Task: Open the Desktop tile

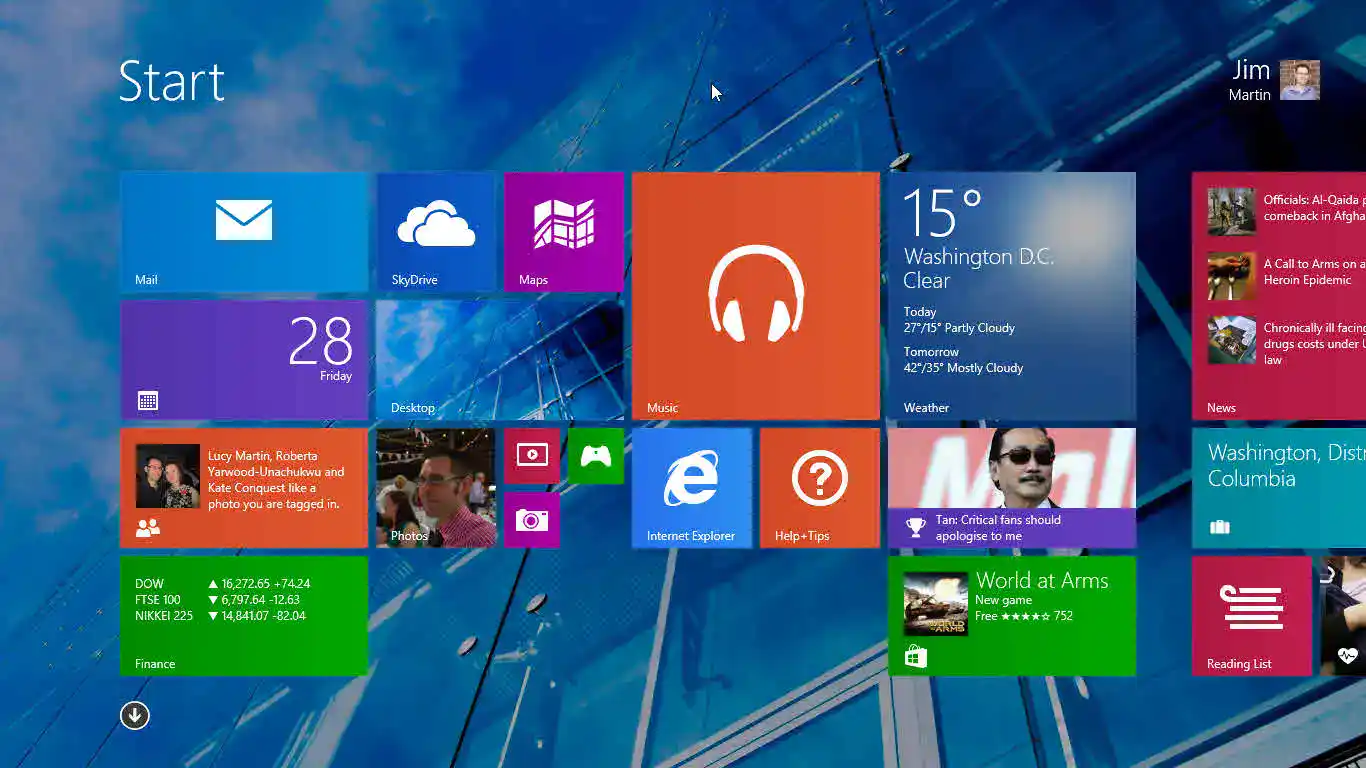Action: point(499,360)
